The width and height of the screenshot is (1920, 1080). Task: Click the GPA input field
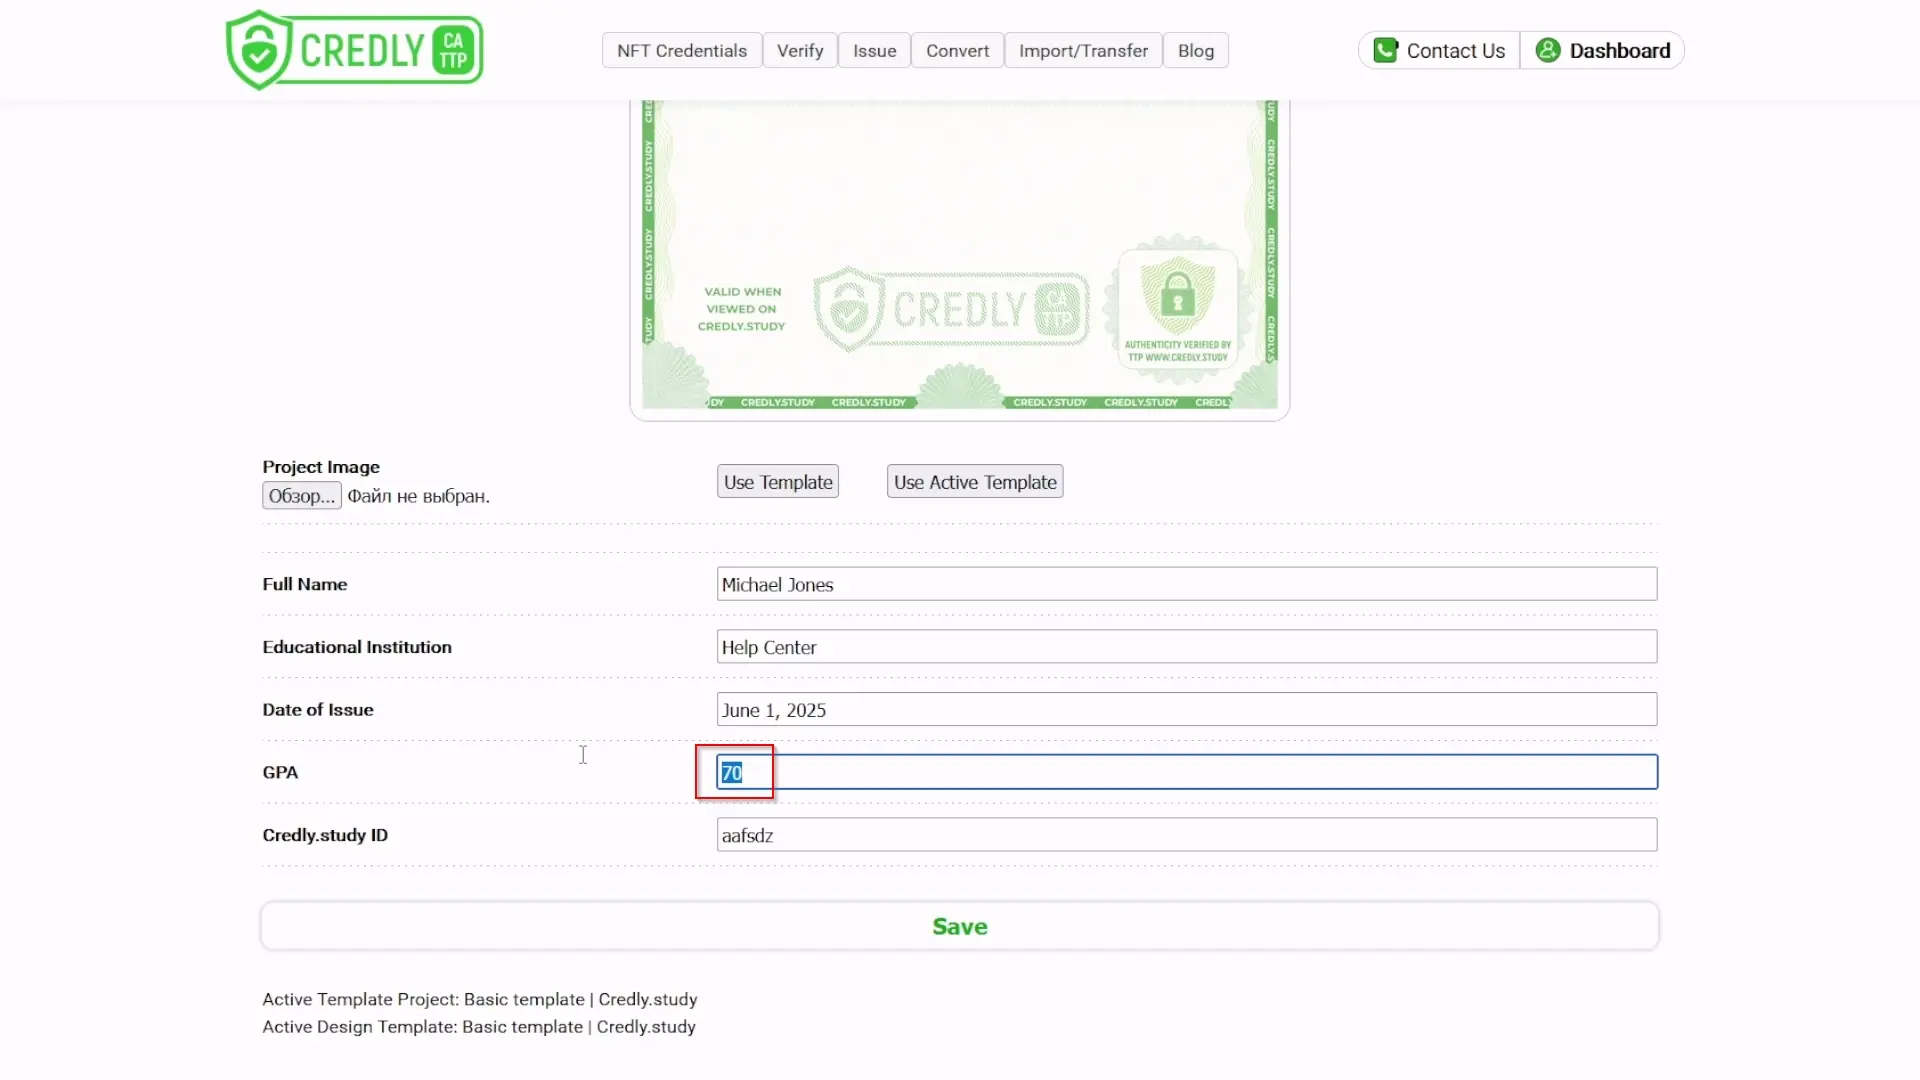1187,772
